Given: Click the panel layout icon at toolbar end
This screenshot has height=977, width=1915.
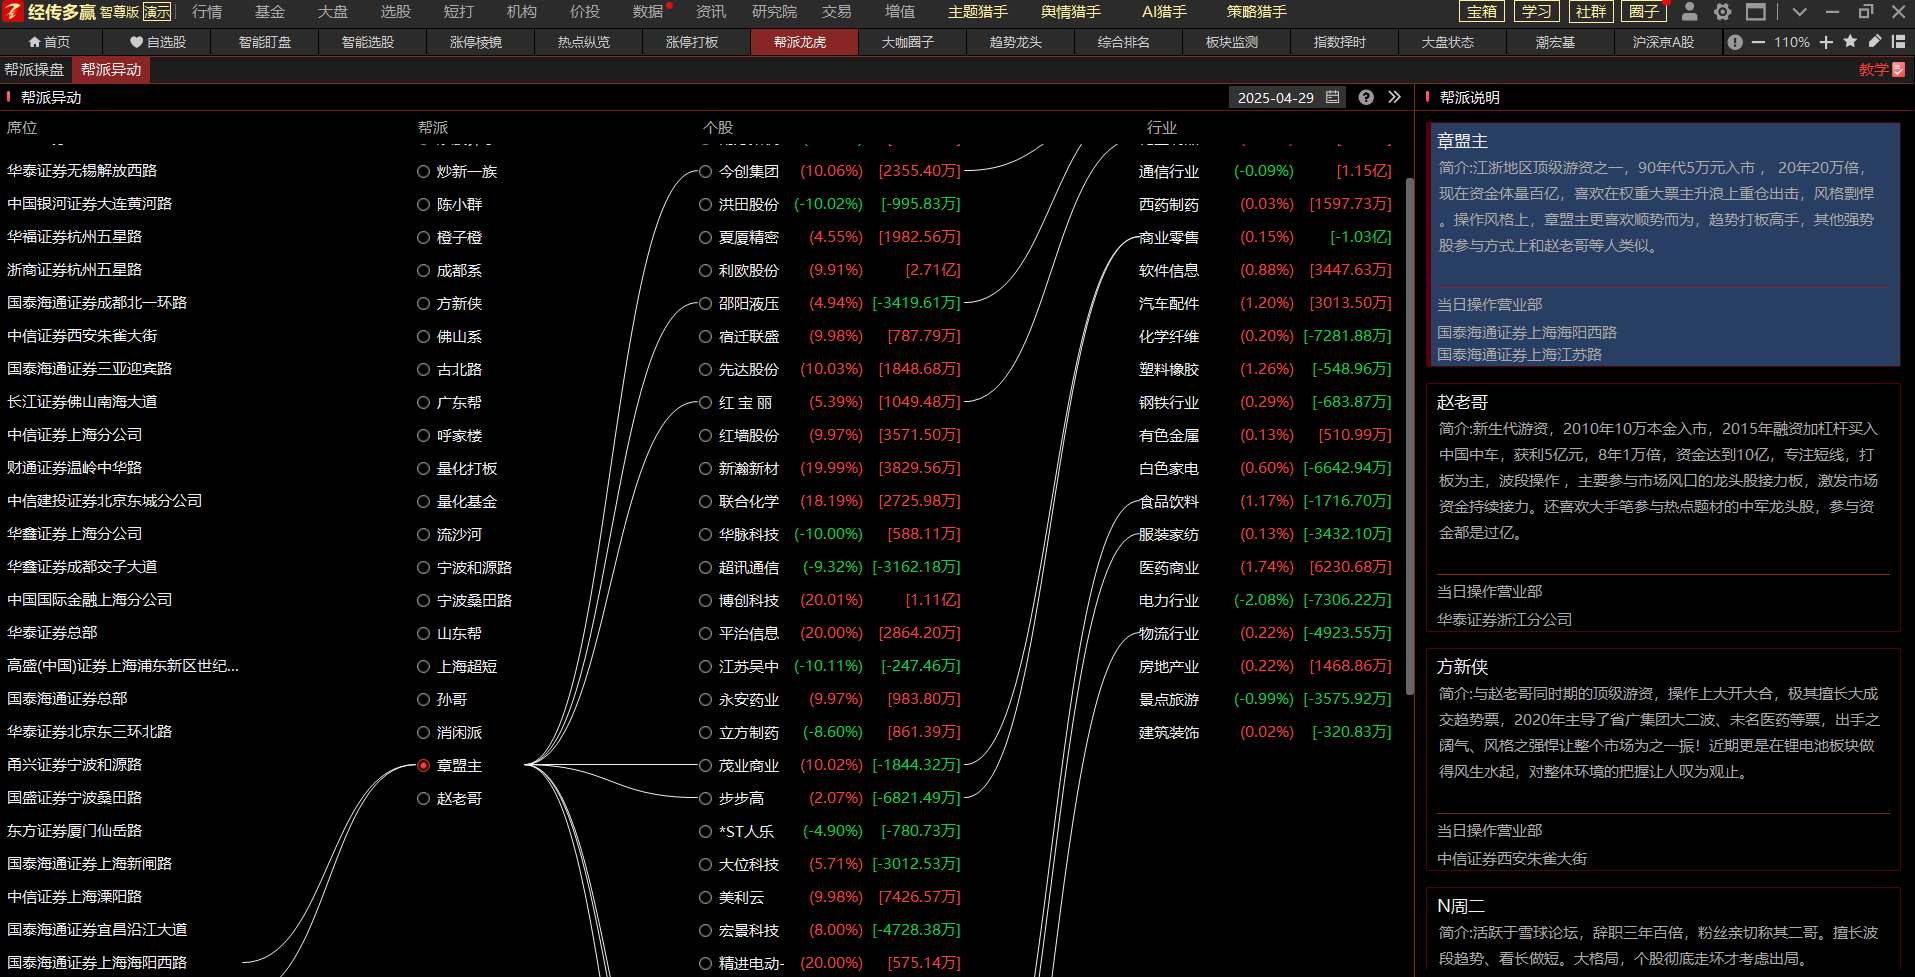Looking at the screenshot, I should (1898, 42).
